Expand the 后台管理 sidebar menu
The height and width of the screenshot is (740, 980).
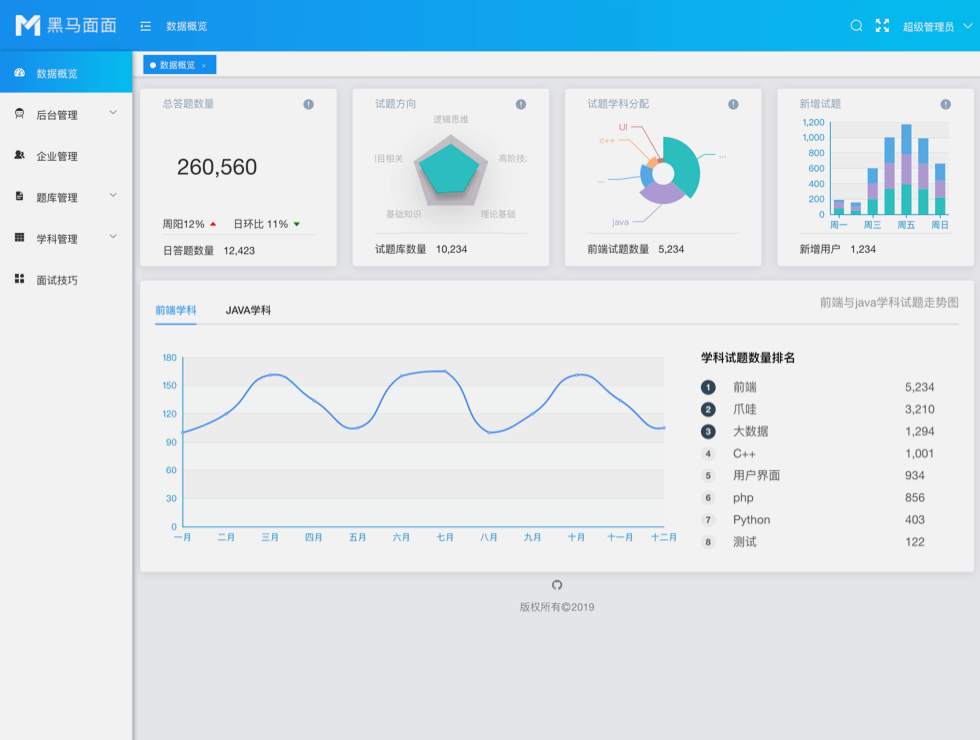66,115
